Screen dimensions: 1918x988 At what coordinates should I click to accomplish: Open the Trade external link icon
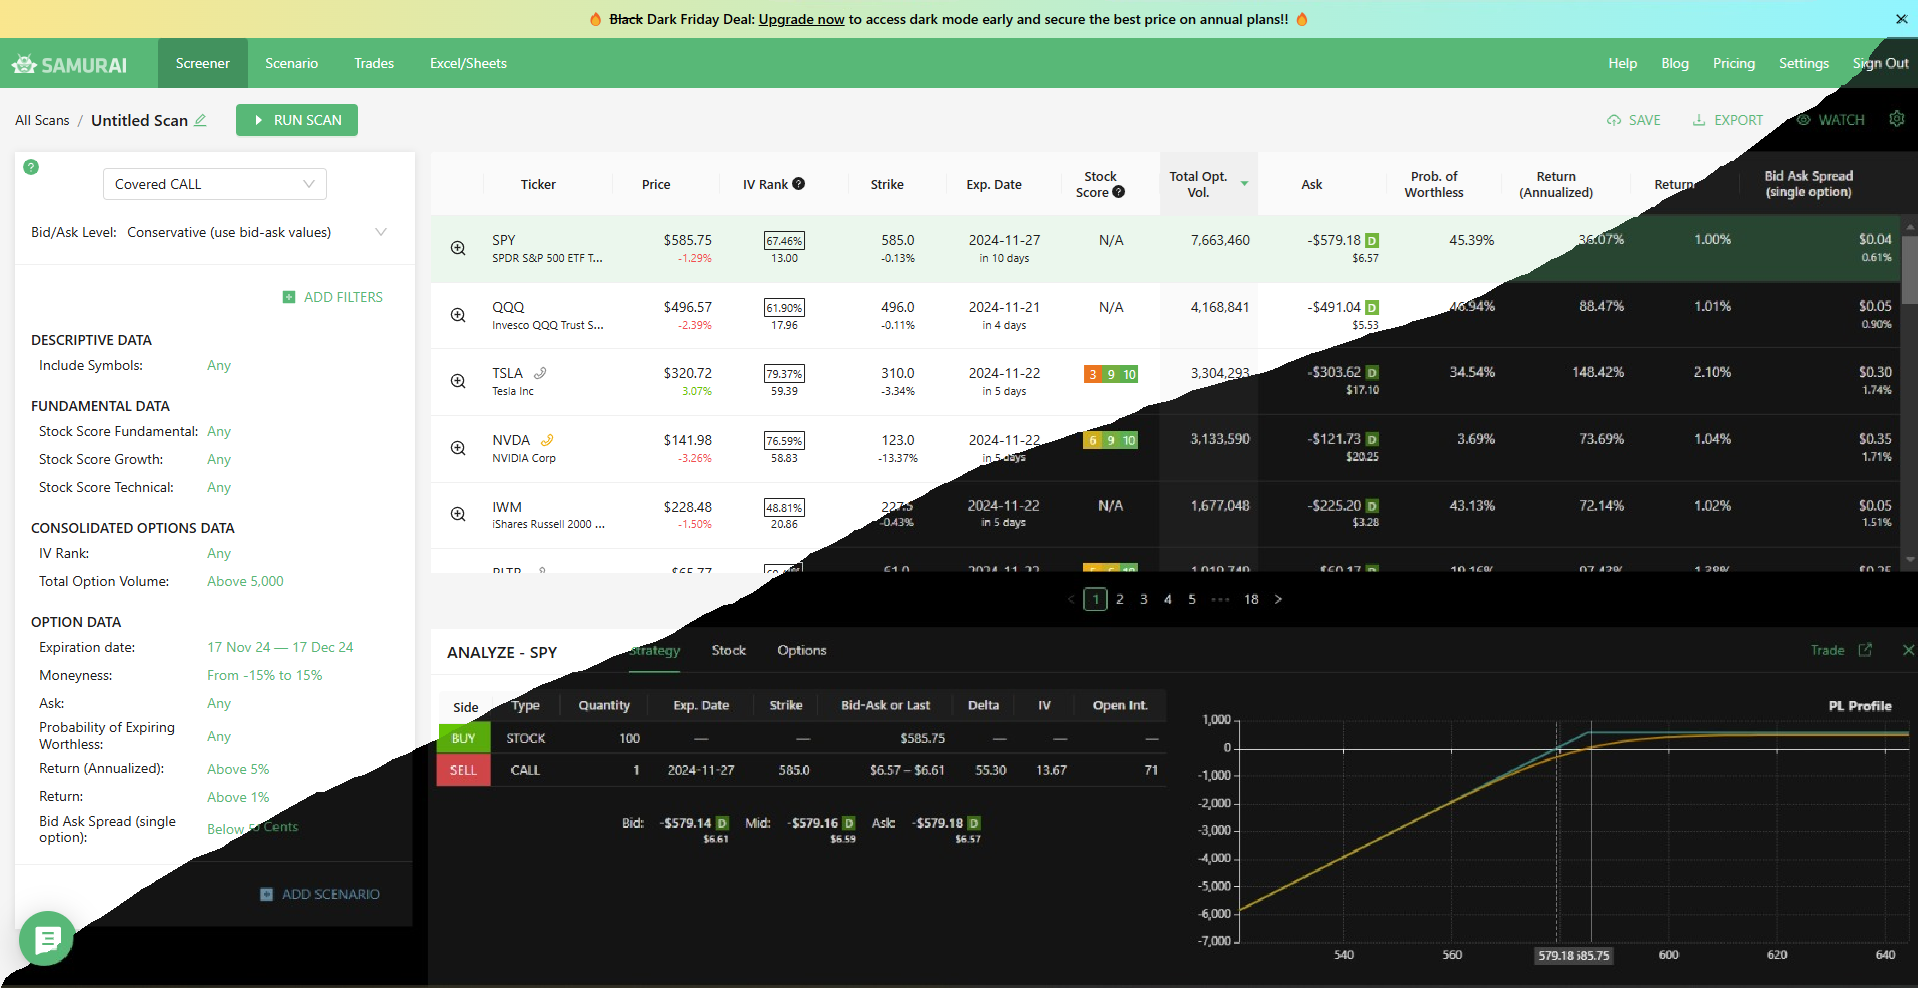[x=1865, y=650]
